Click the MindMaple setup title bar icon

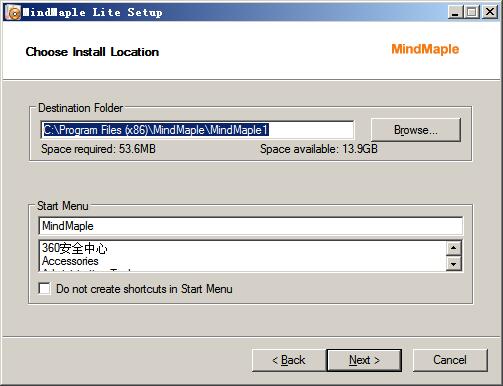tap(13, 13)
